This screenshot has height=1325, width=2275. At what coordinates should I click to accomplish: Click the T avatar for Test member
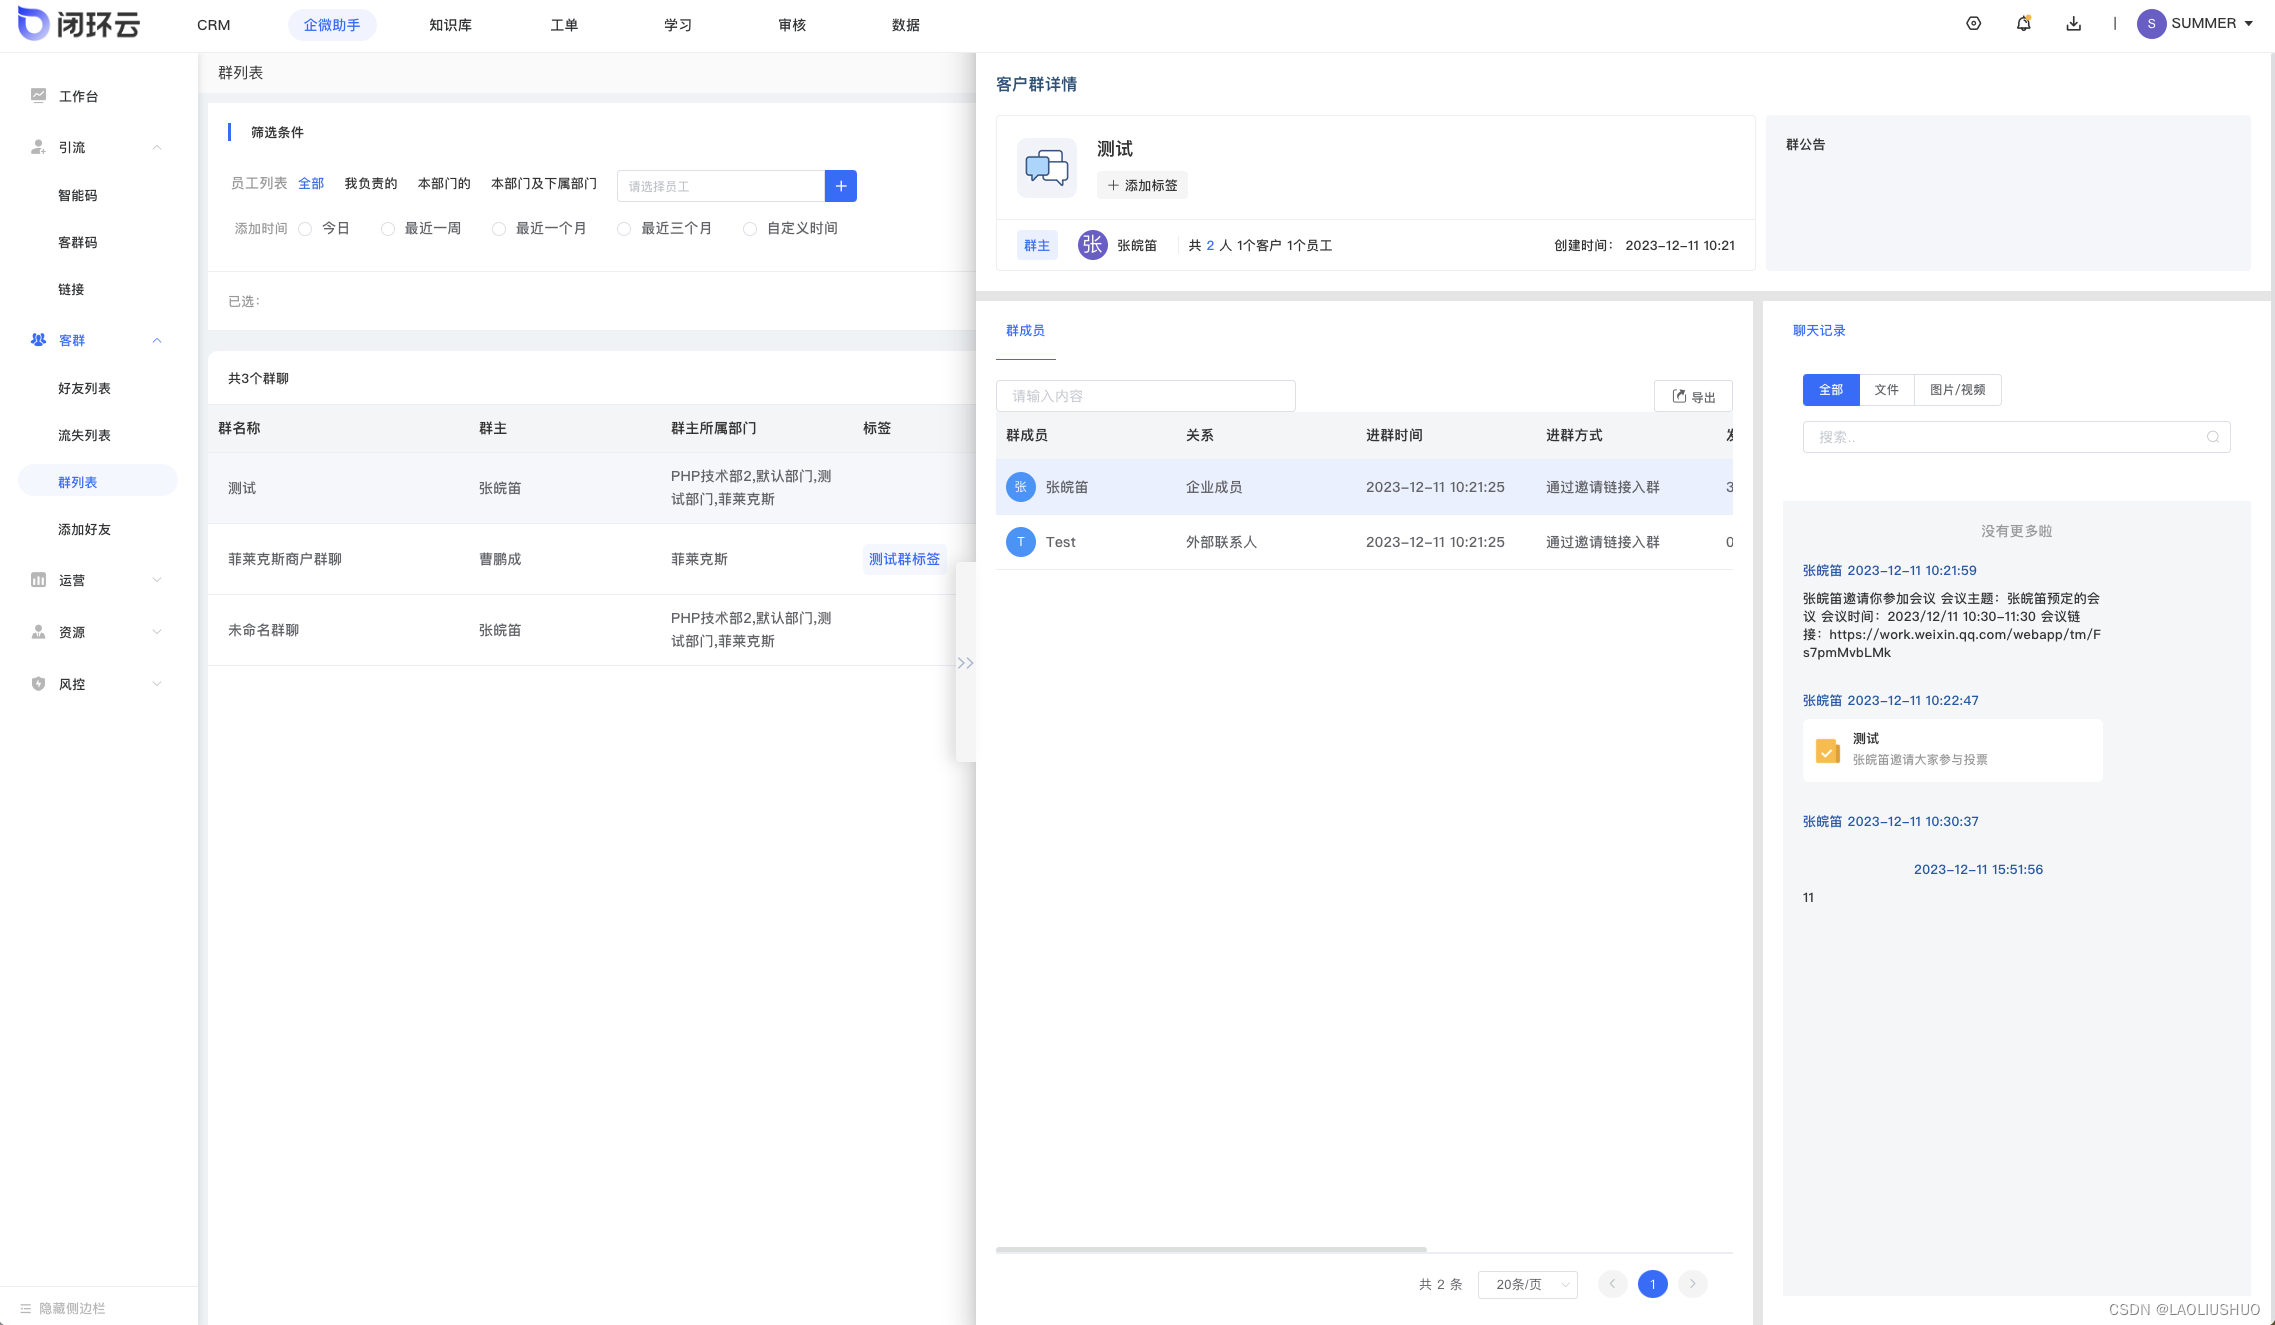coord(1020,542)
